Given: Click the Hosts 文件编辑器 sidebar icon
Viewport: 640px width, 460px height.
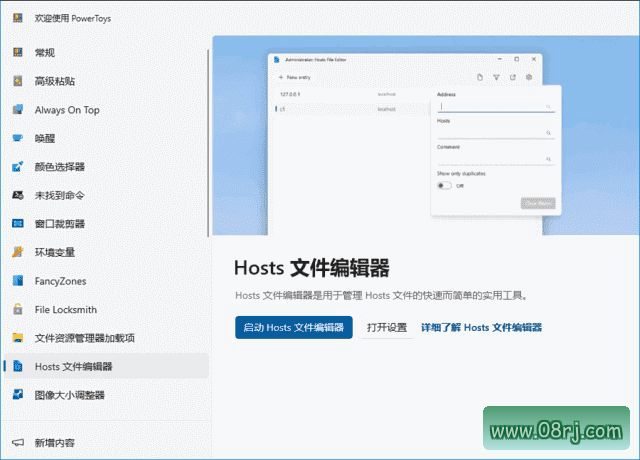Looking at the screenshot, I should coord(18,366).
